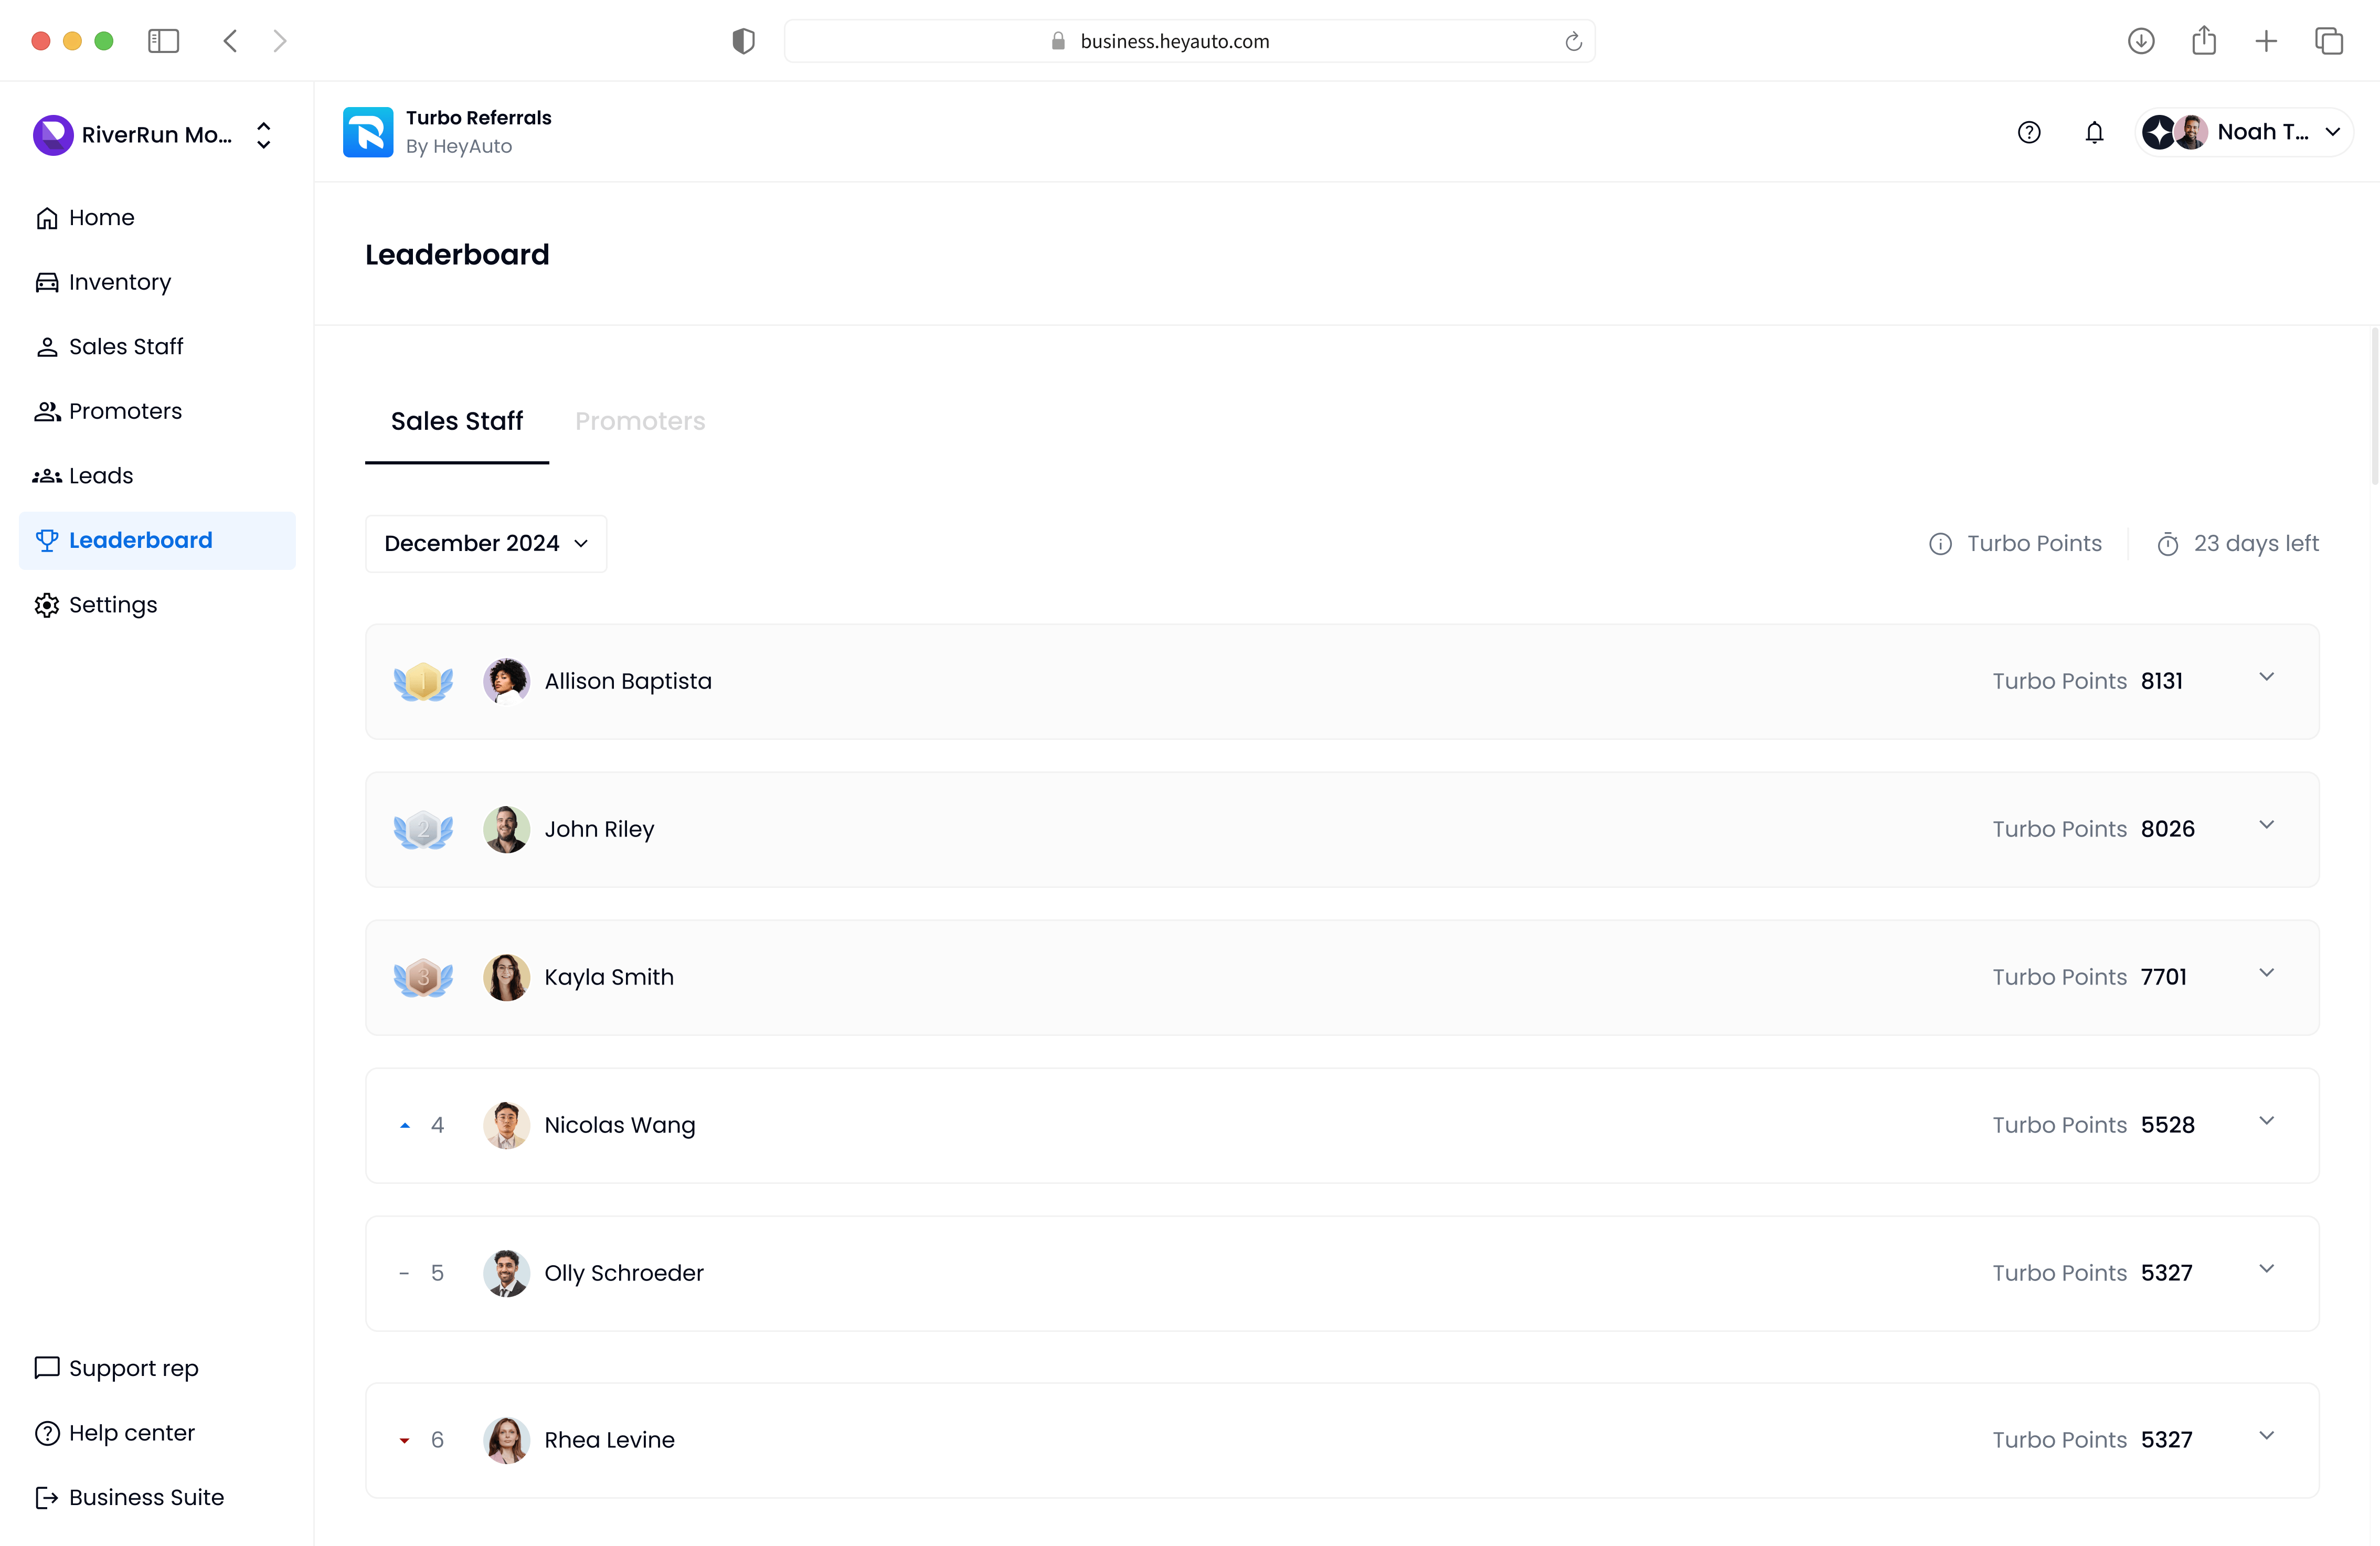Switch to Promoters leaderboard tab

tap(640, 420)
